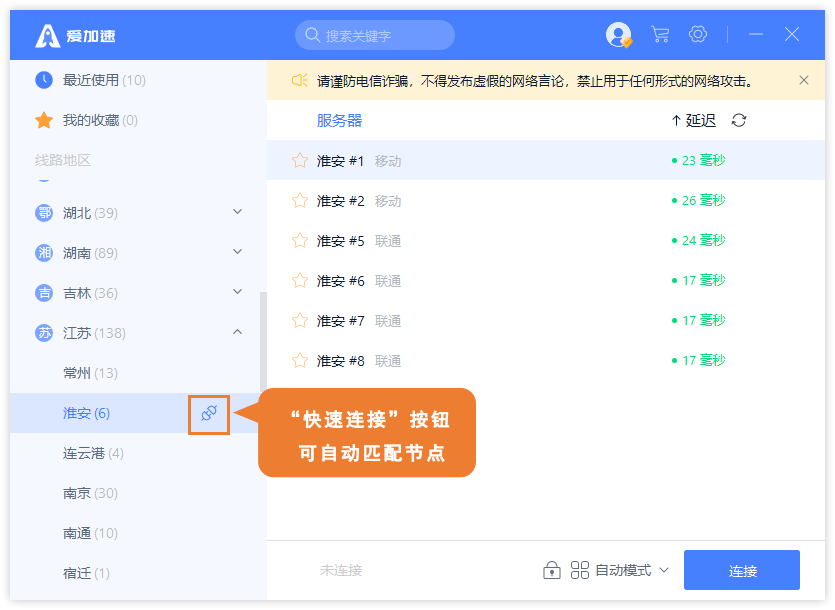The height and width of the screenshot is (610, 835).
Task: Sort servers by 延迟 column header
Action: tap(693, 120)
